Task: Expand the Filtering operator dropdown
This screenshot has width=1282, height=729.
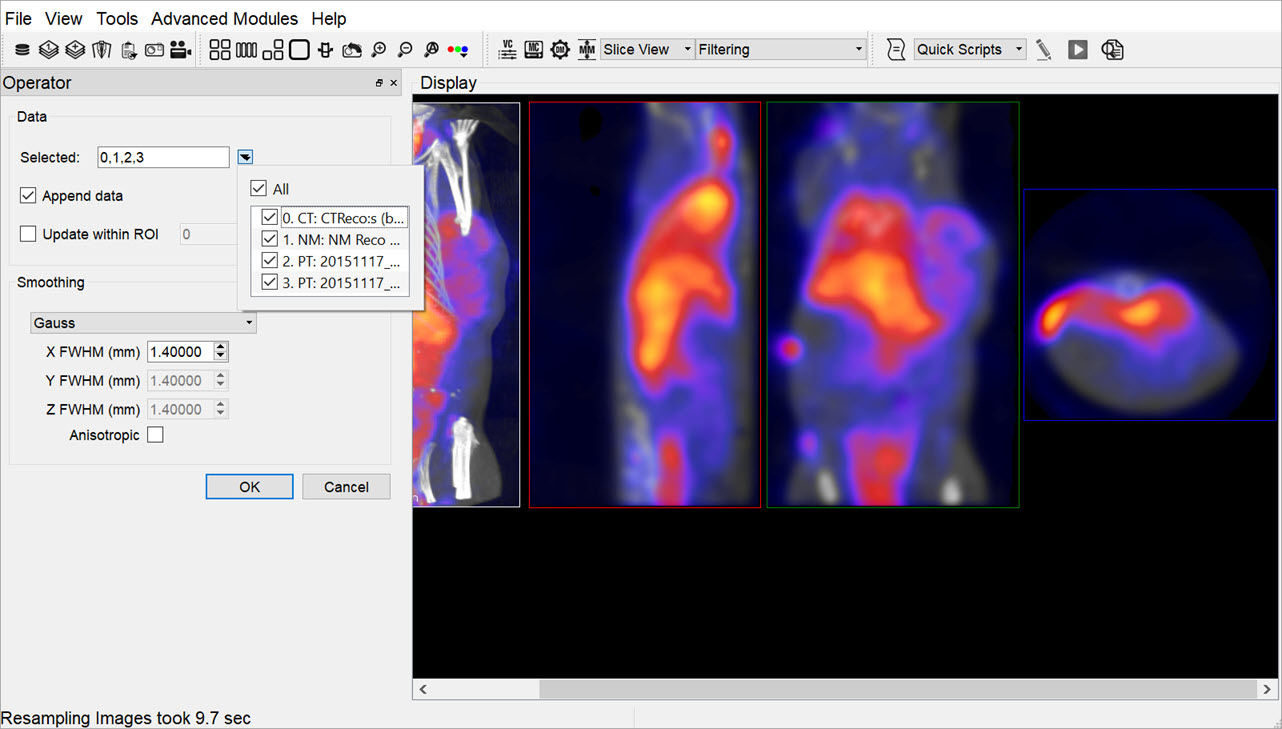Action: [780, 50]
